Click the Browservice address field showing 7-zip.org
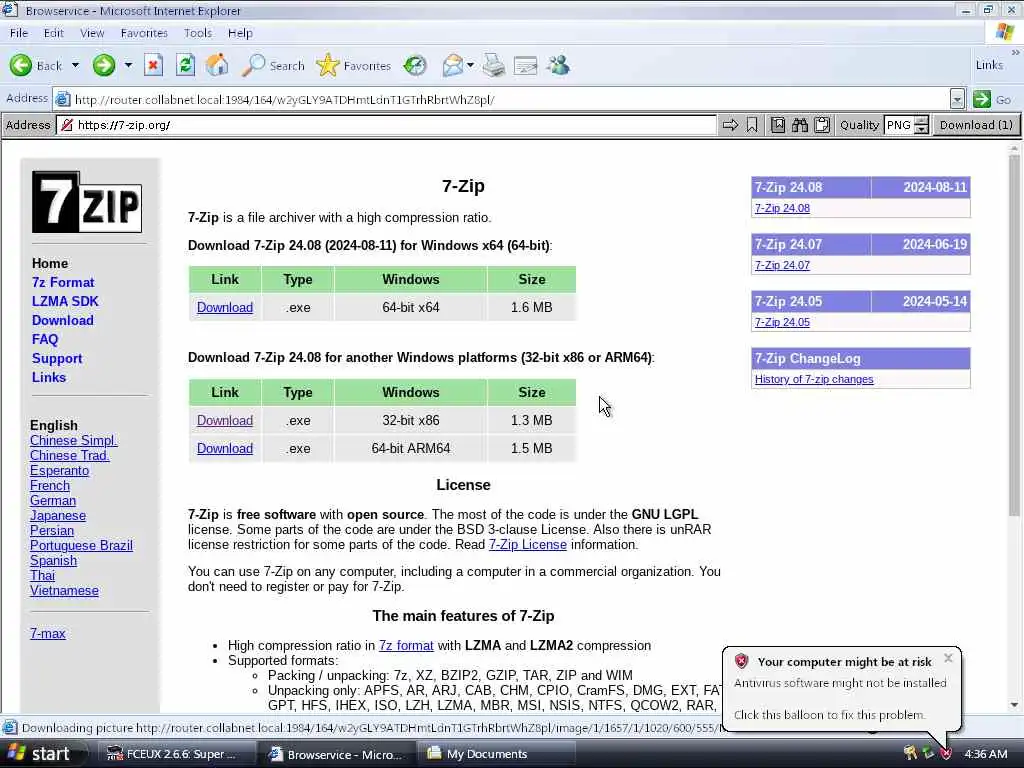 point(387,125)
